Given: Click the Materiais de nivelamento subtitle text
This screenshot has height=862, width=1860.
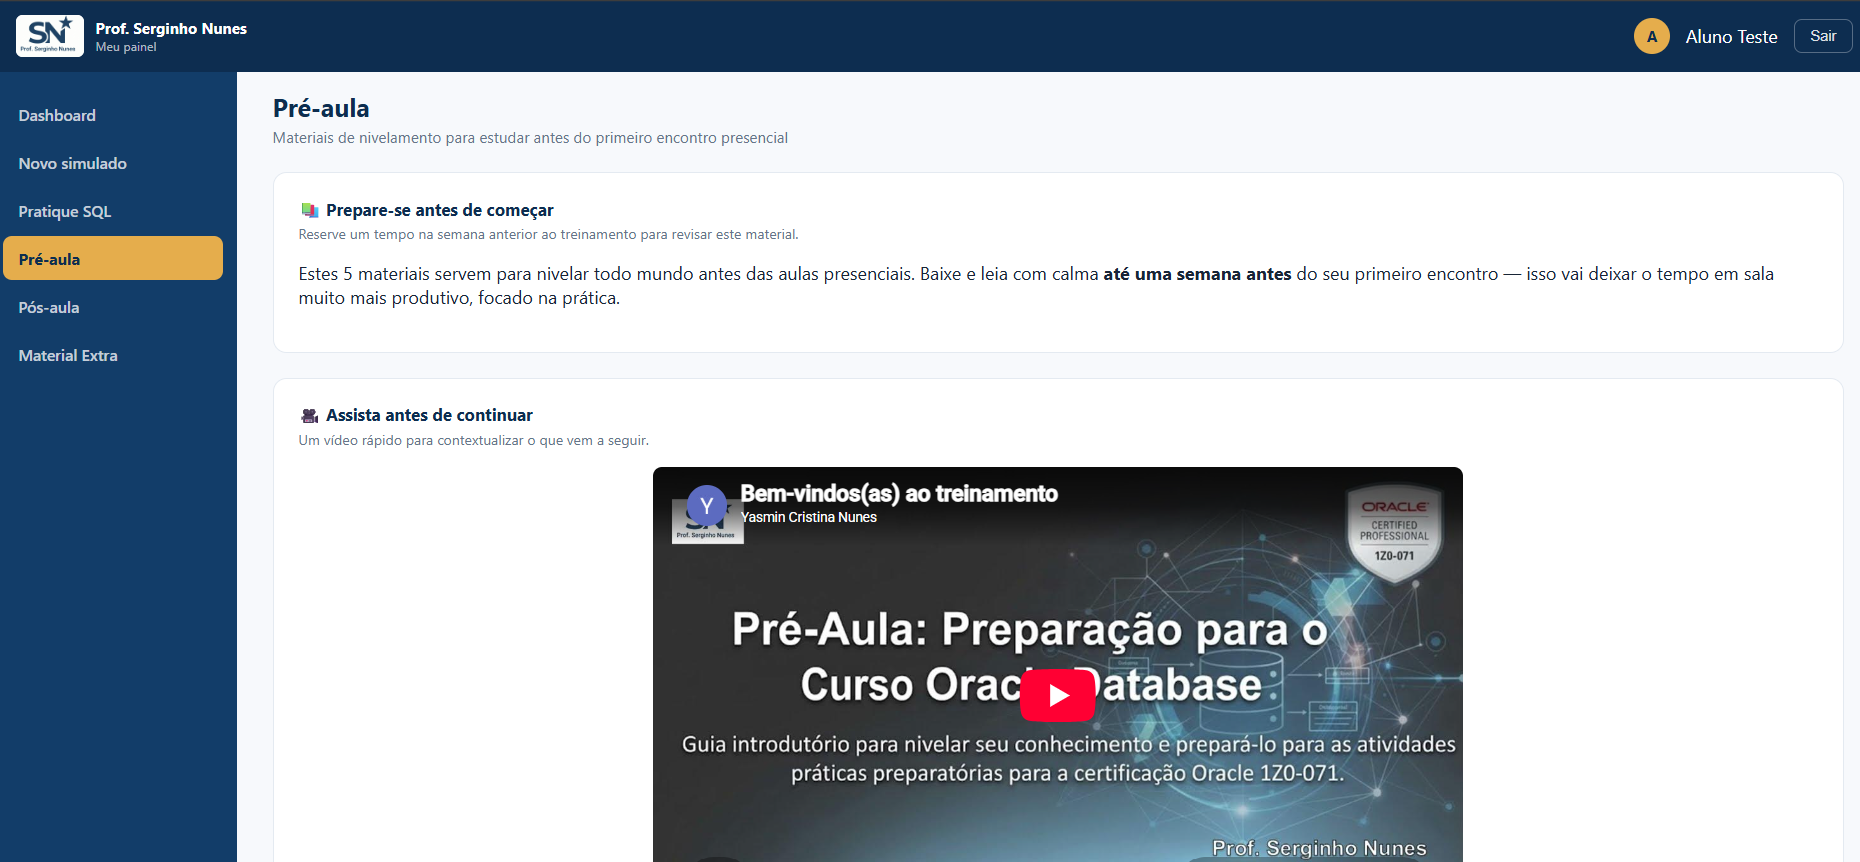Looking at the screenshot, I should point(530,138).
